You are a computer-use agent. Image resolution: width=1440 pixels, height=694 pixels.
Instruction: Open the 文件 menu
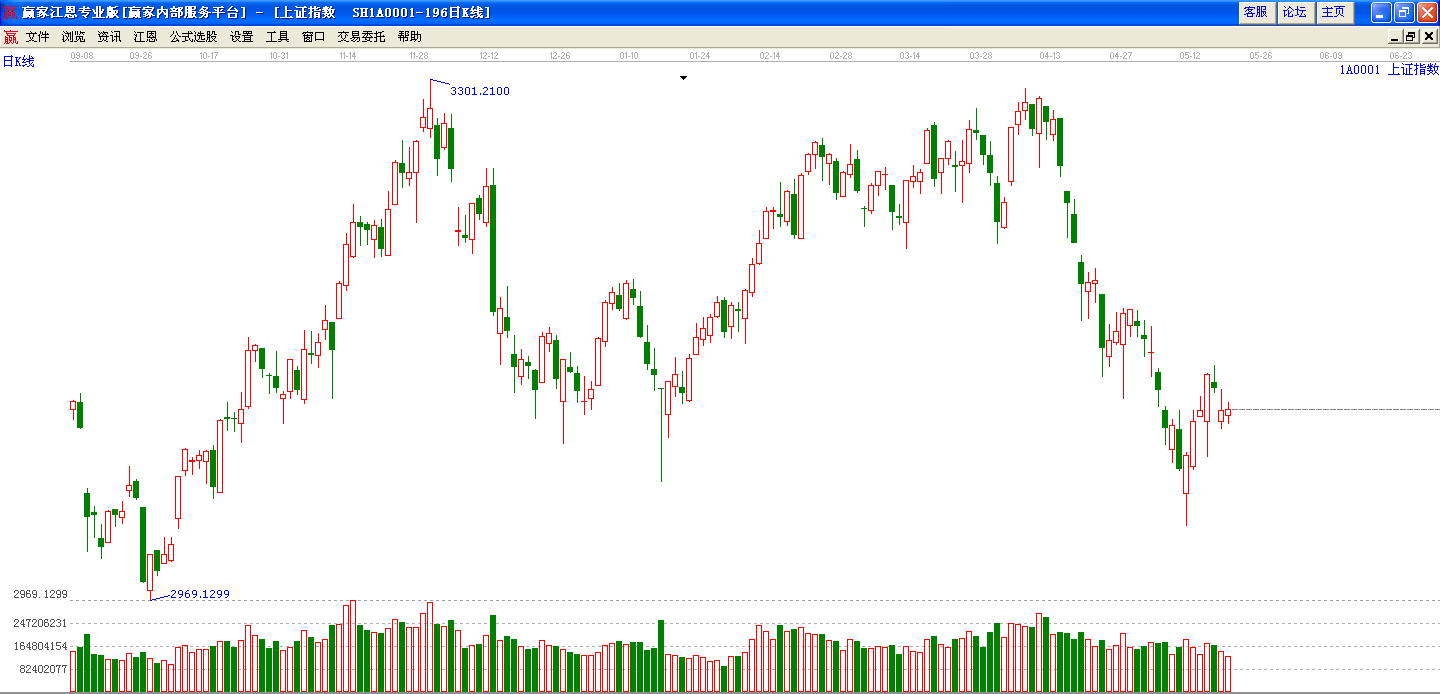coord(37,37)
